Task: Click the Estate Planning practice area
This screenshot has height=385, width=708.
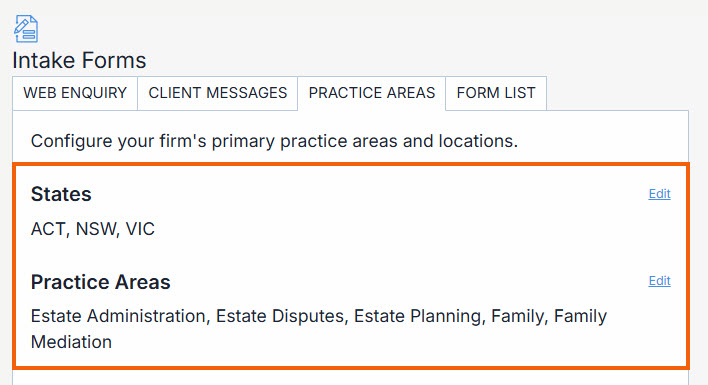Action: pos(417,316)
